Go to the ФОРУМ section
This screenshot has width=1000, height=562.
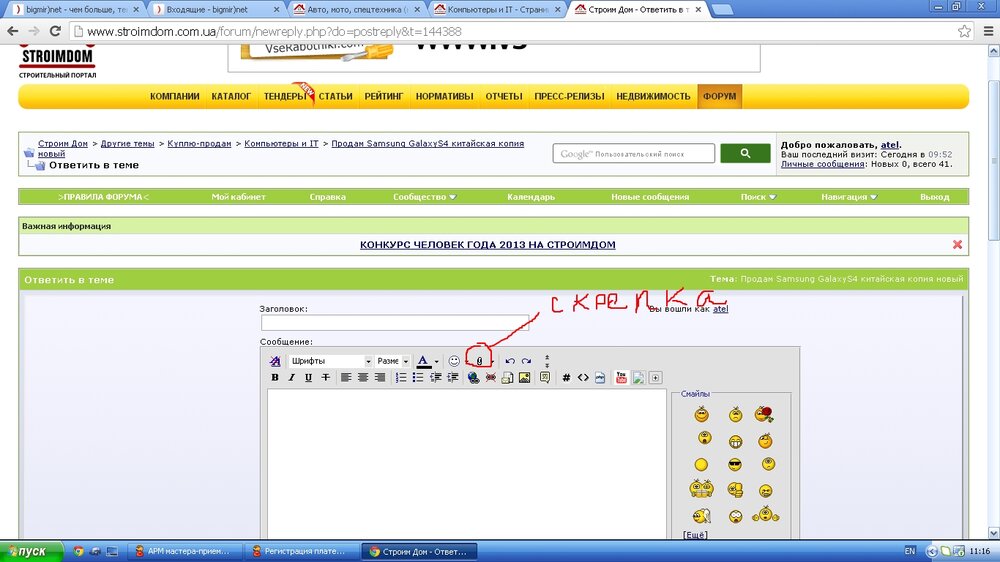(x=719, y=96)
